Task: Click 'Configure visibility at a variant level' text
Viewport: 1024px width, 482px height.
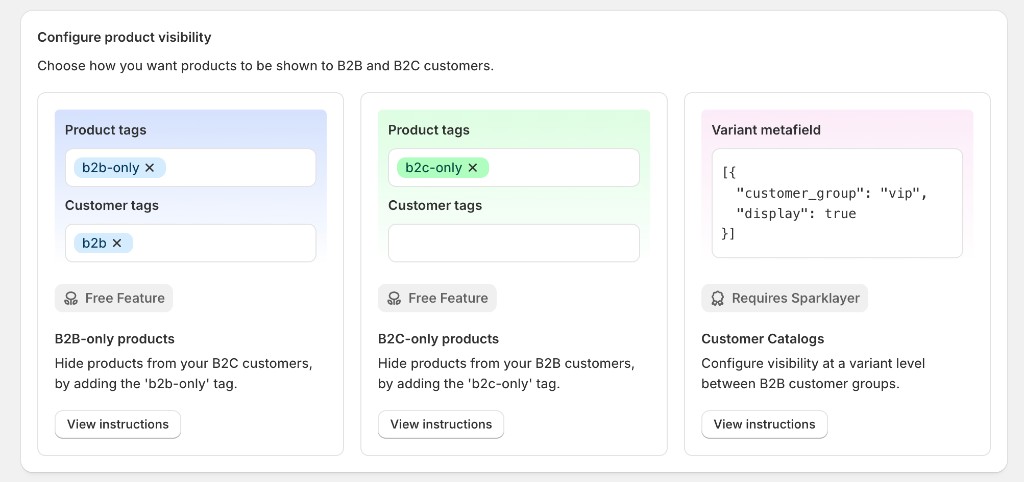Action: pyautogui.click(x=813, y=363)
